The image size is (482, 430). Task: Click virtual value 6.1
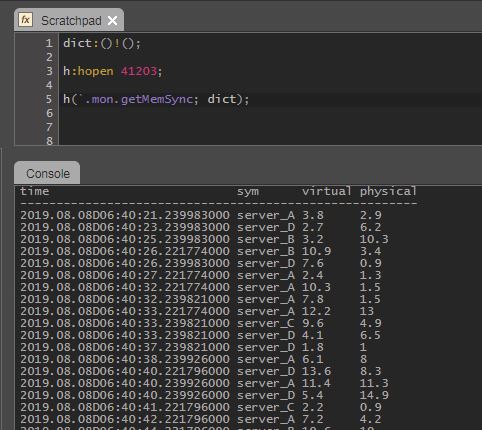313,359
